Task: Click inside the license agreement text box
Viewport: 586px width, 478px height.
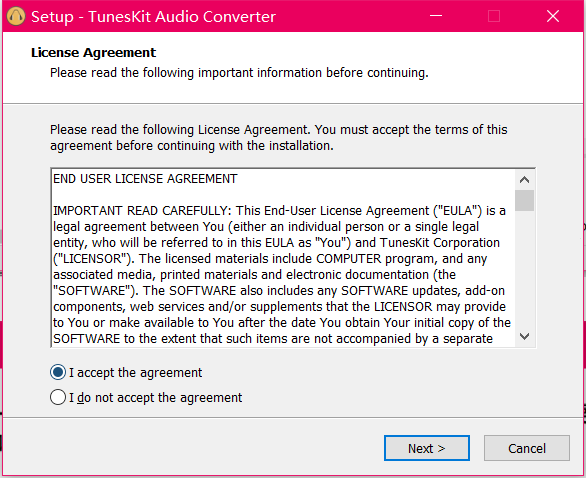Action: 284,258
